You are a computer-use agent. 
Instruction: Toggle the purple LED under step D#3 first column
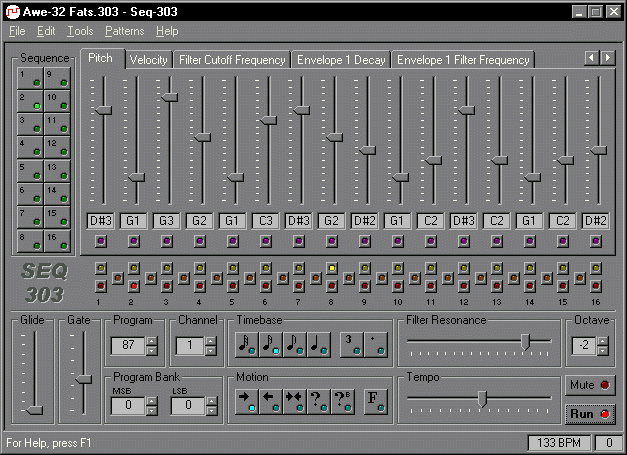(x=101, y=241)
